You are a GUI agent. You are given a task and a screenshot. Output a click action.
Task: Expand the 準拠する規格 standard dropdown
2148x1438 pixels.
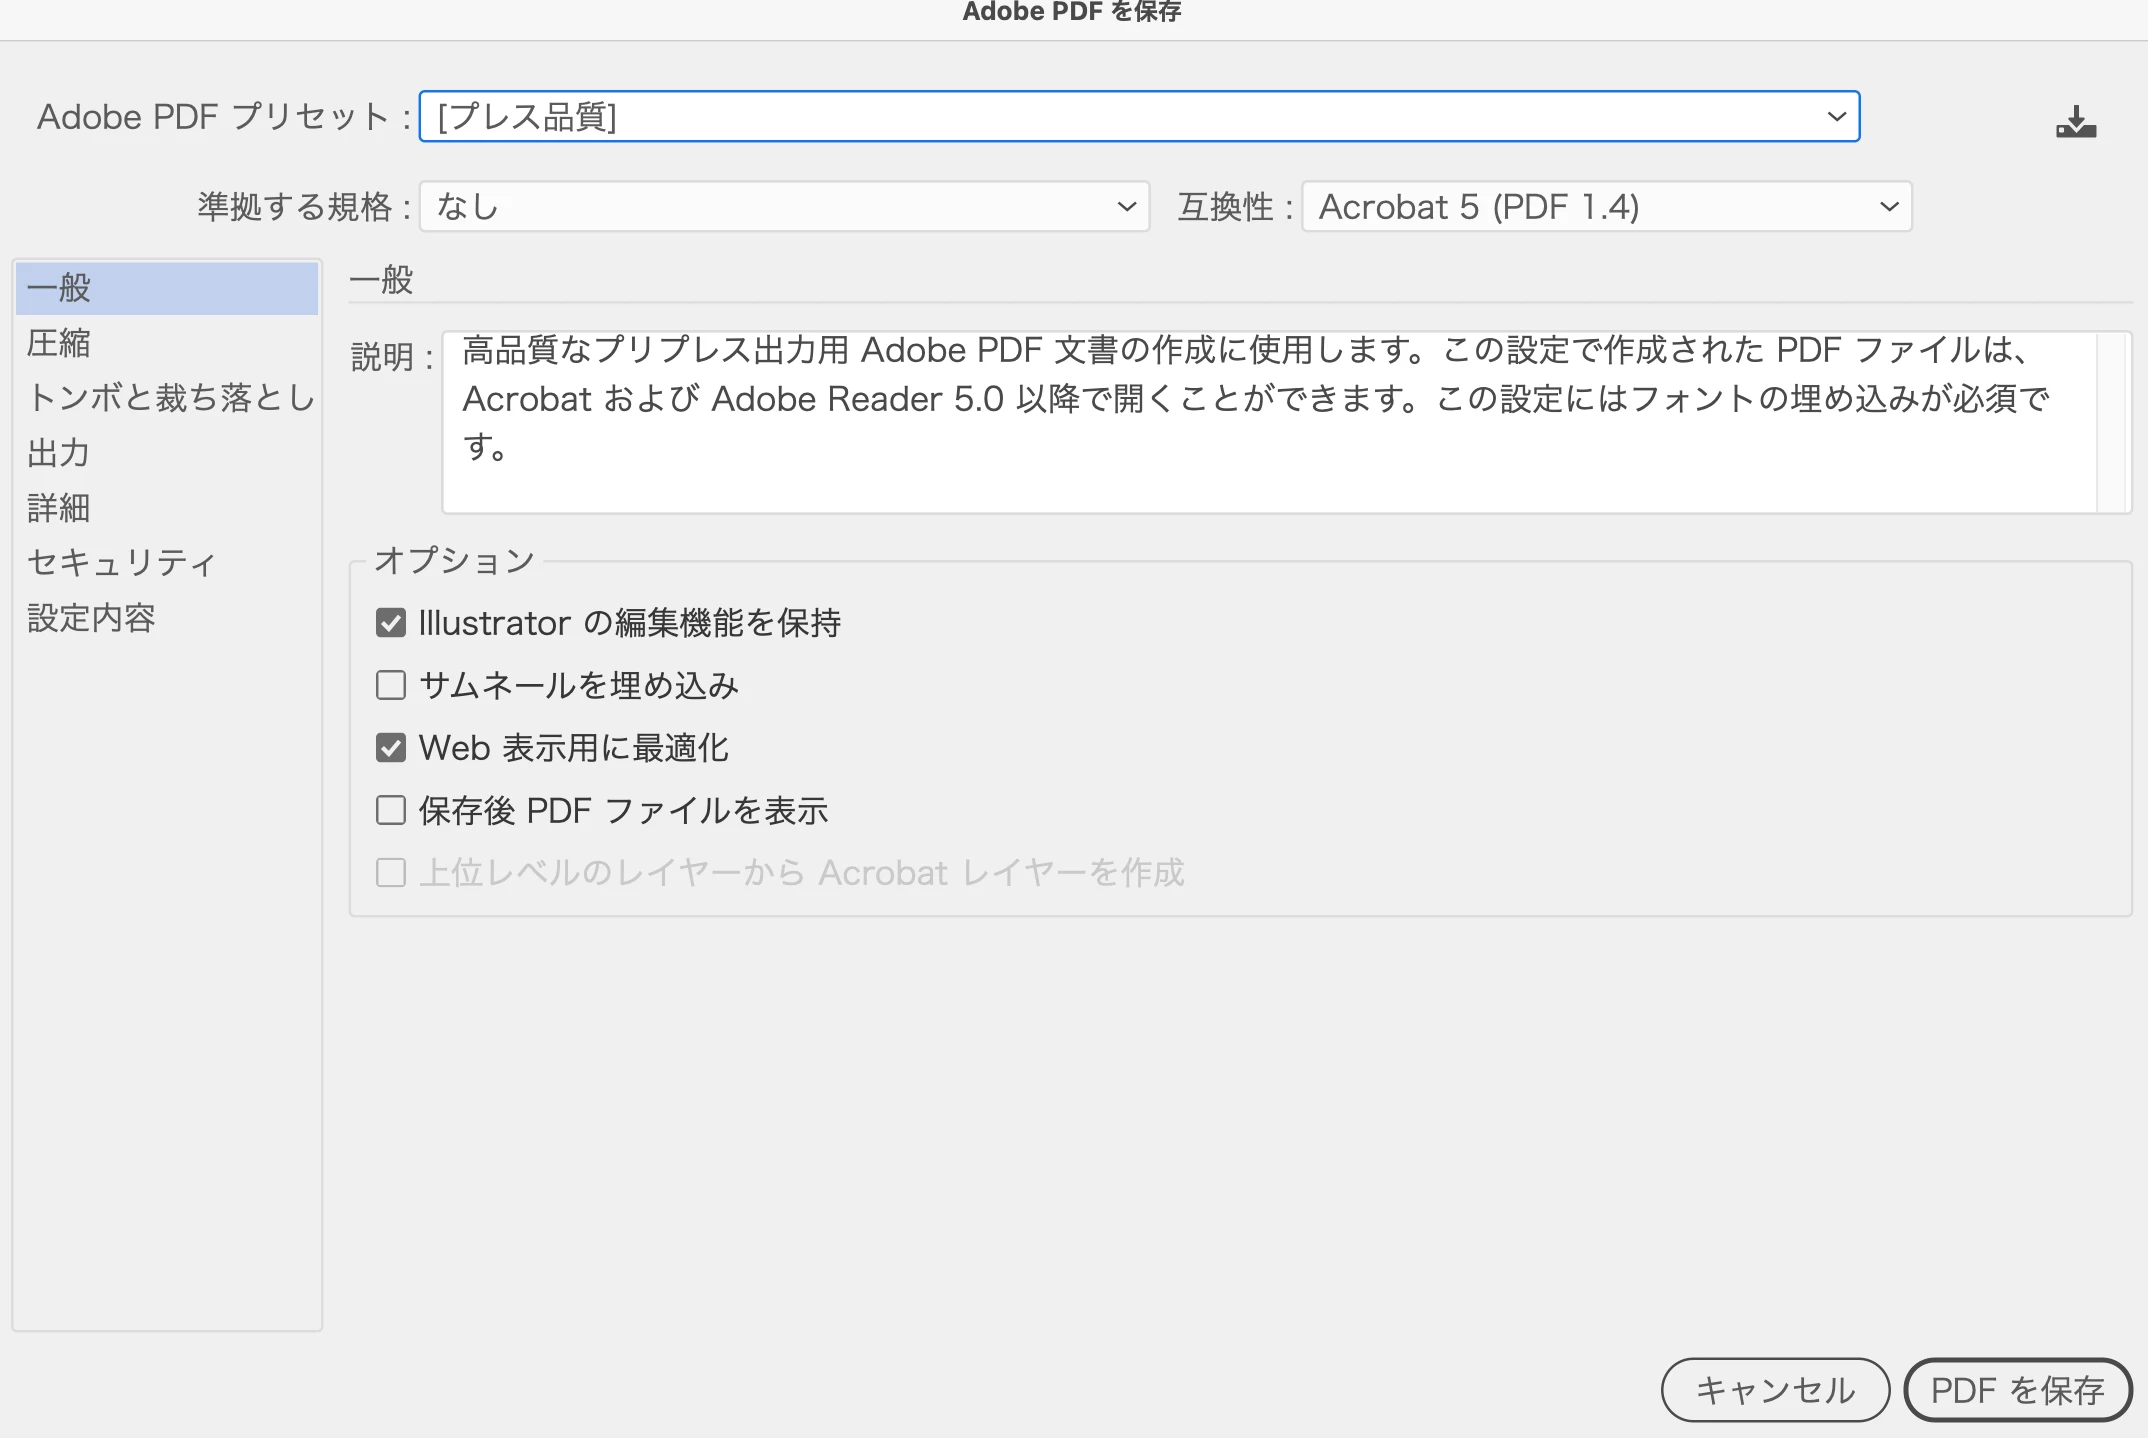tap(784, 207)
